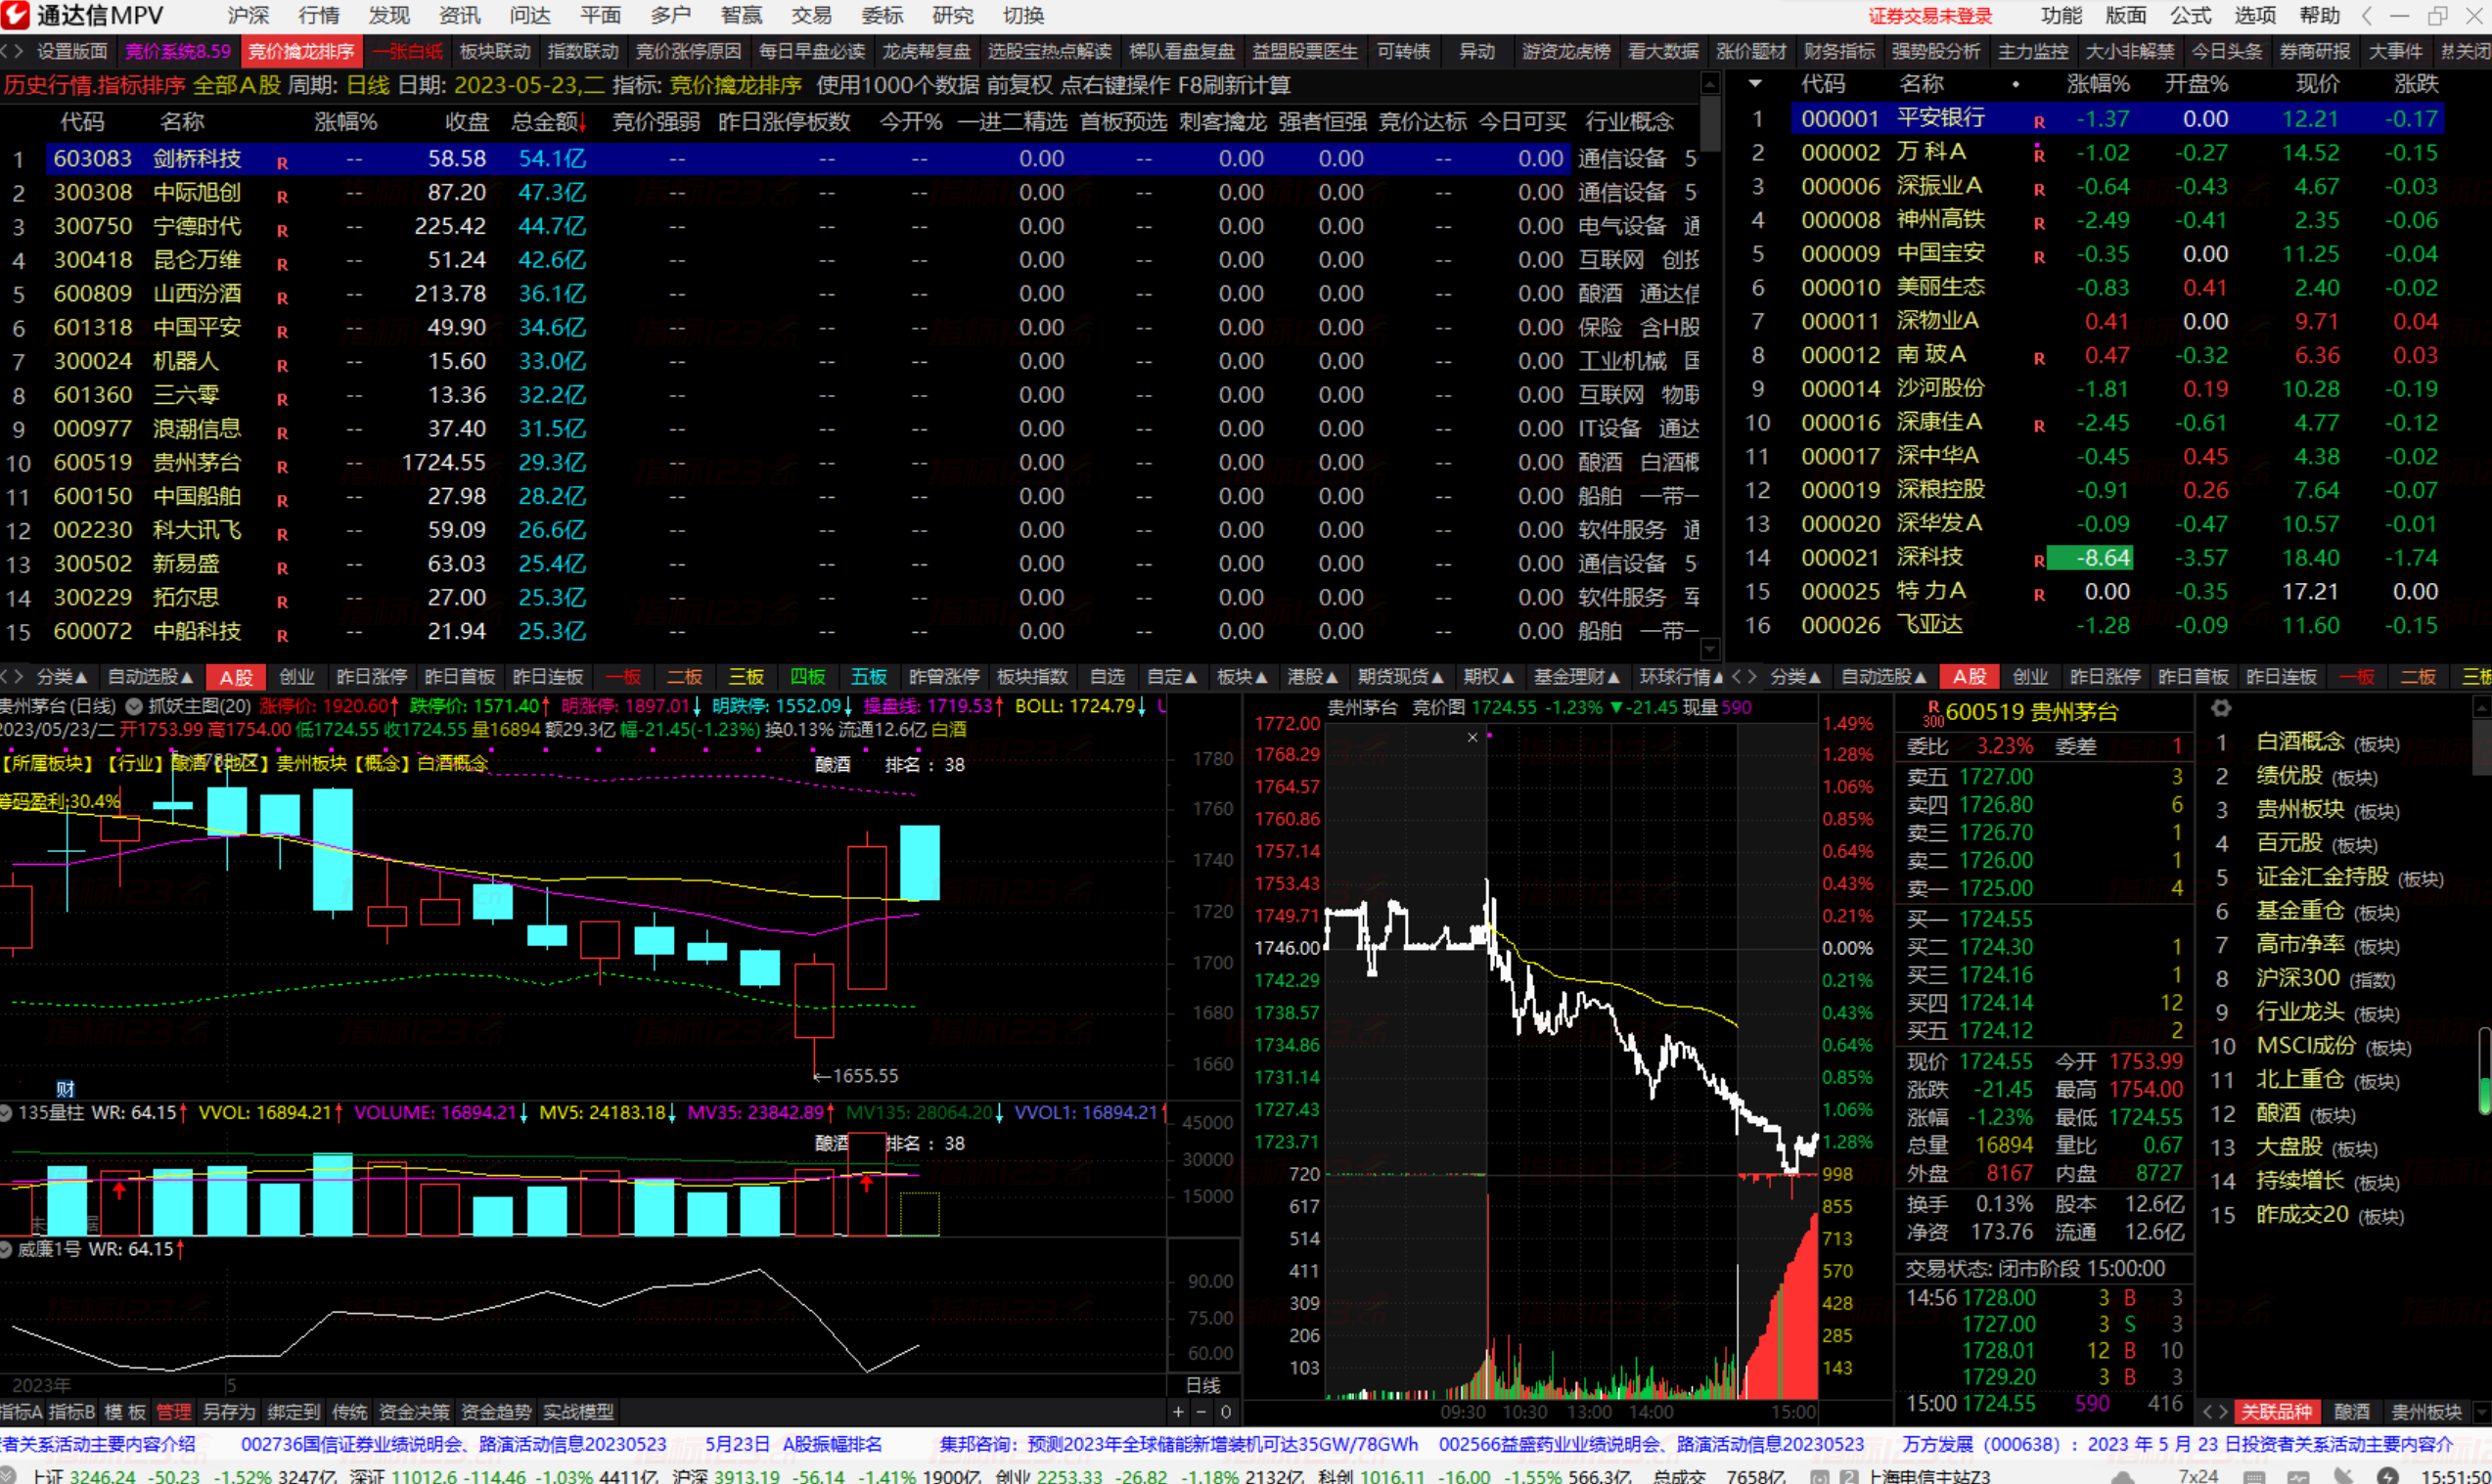This screenshot has width=2492, height=1484.
Task: Click the cloud icon in the status bar
Action: (2123, 1479)
